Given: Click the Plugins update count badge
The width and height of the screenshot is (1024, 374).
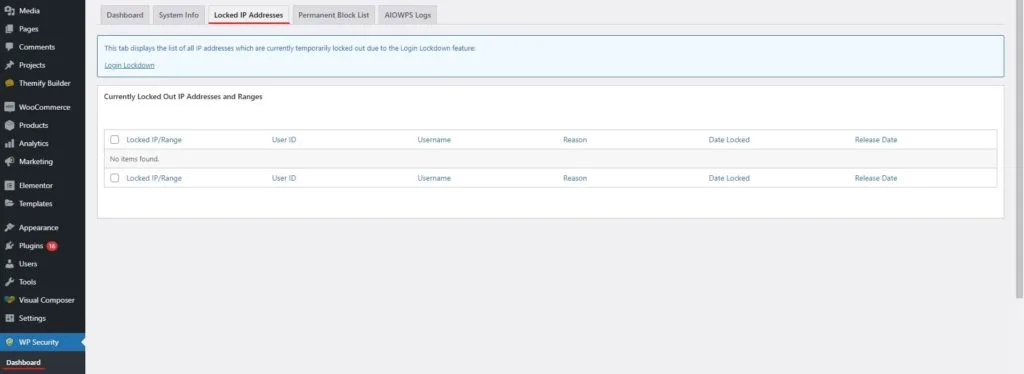Looking at the screenshot, I should pos(52,246).
